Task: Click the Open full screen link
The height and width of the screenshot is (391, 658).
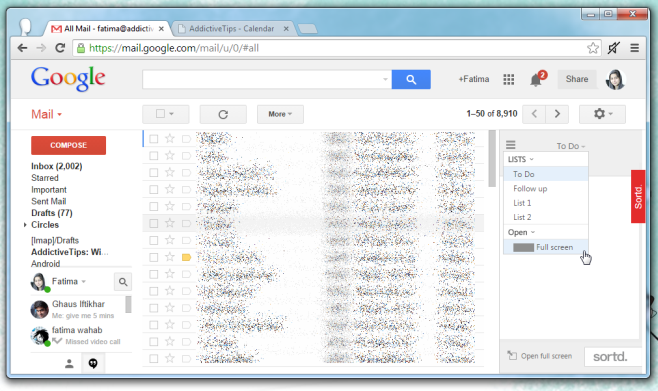Action: click(546, 356)
